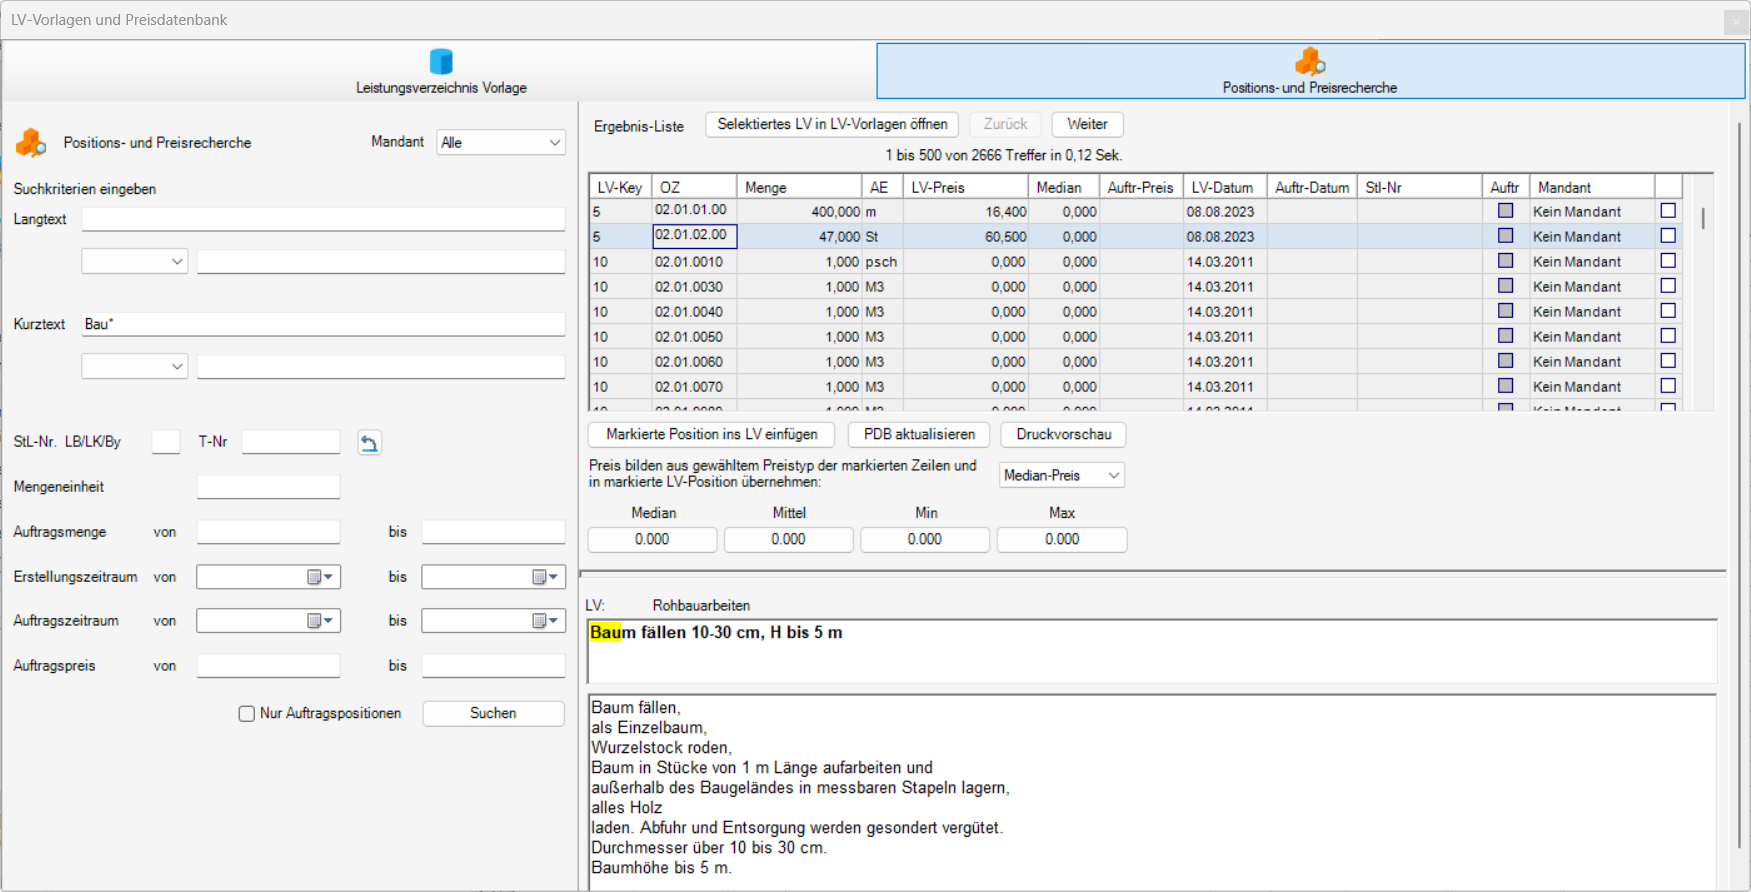Open calendar picker for Auftragszeitraum von
This screenshot has width=1751, height=892.
[320, 621]
